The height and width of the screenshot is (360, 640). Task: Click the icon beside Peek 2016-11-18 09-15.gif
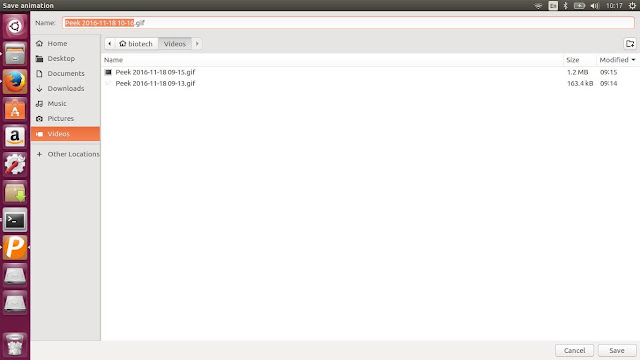pos(108,72)
